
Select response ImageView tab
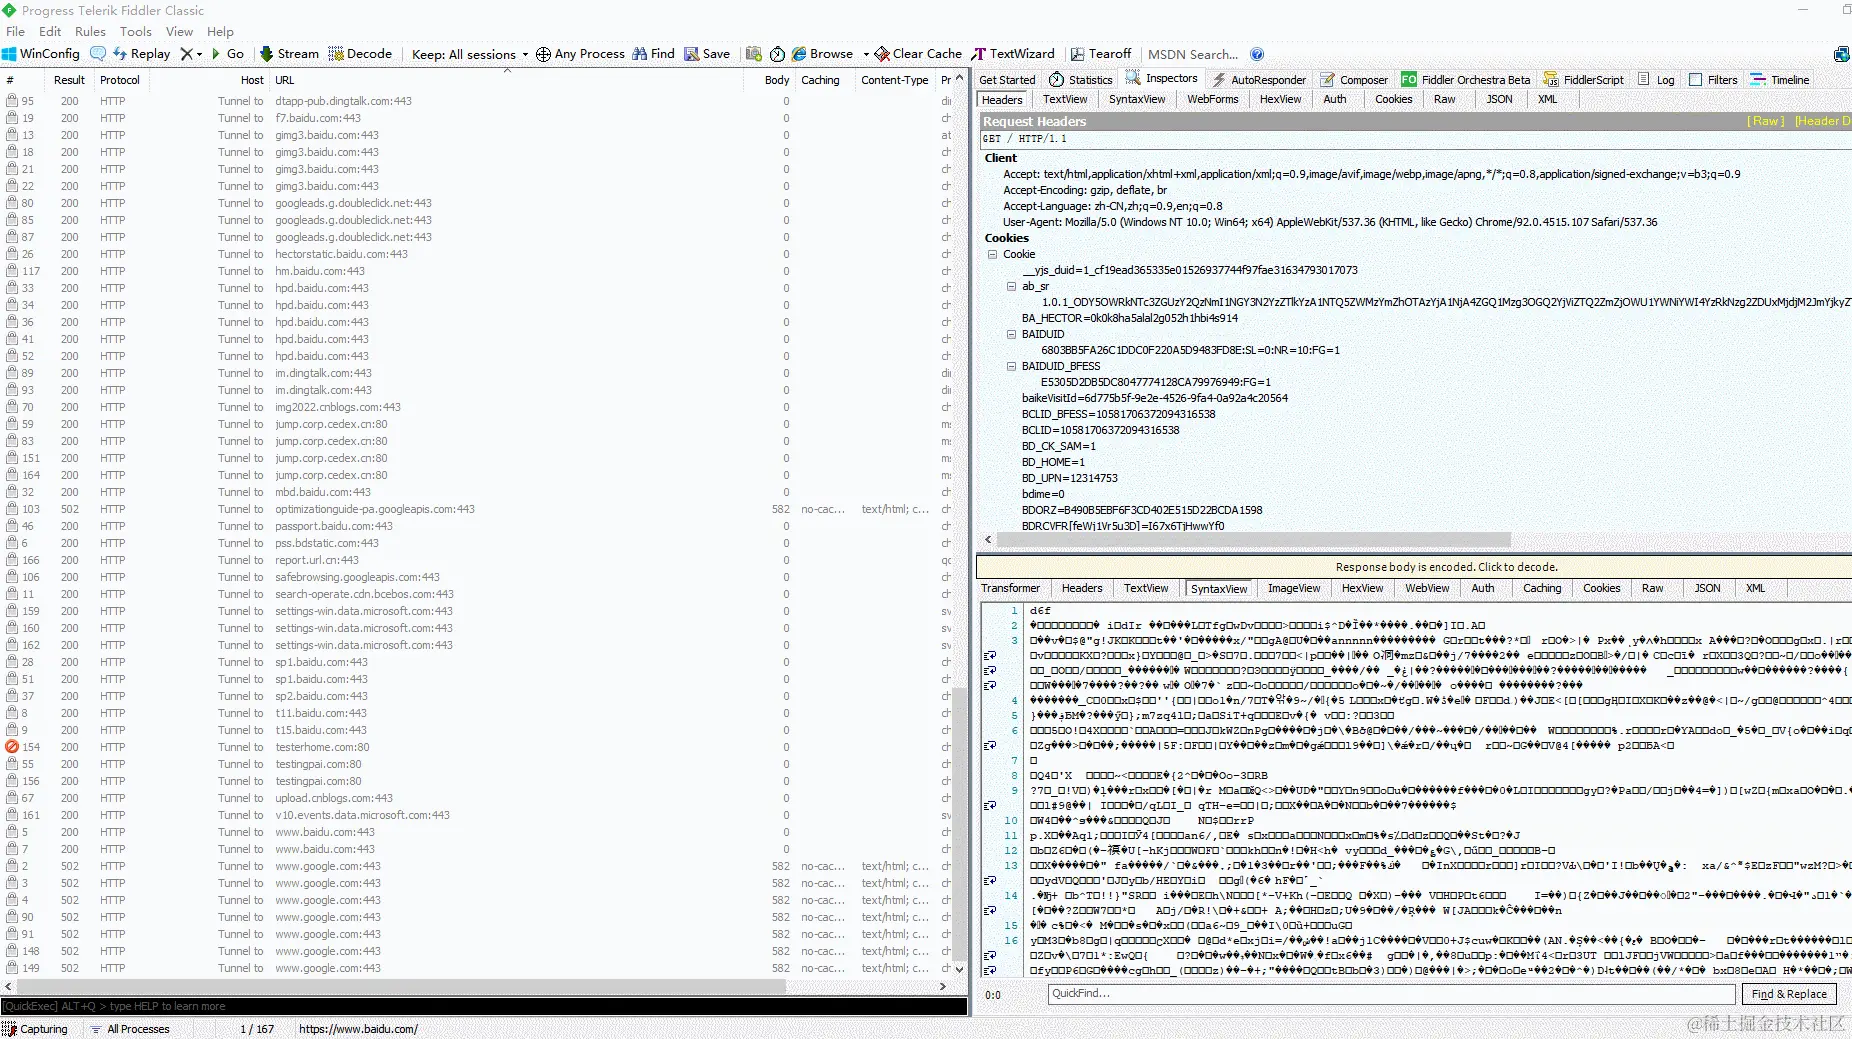pos(1294,588)
